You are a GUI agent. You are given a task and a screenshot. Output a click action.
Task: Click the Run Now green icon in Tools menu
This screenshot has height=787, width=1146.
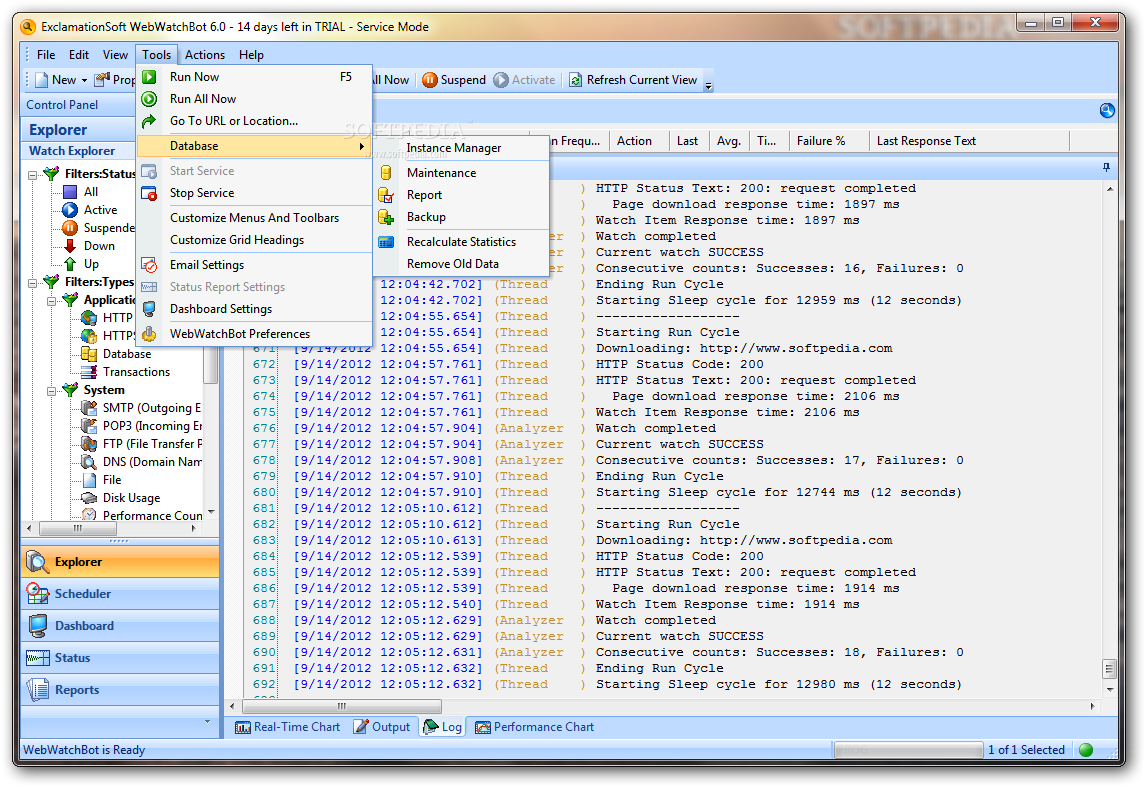point(149,77)
